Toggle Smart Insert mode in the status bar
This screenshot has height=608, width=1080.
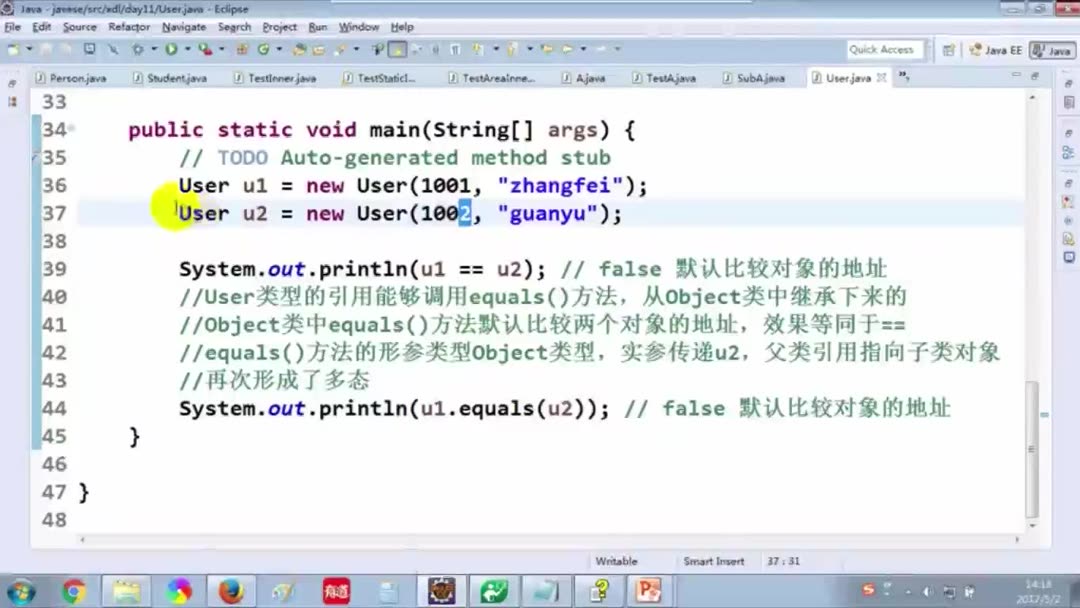coord(714,561)
